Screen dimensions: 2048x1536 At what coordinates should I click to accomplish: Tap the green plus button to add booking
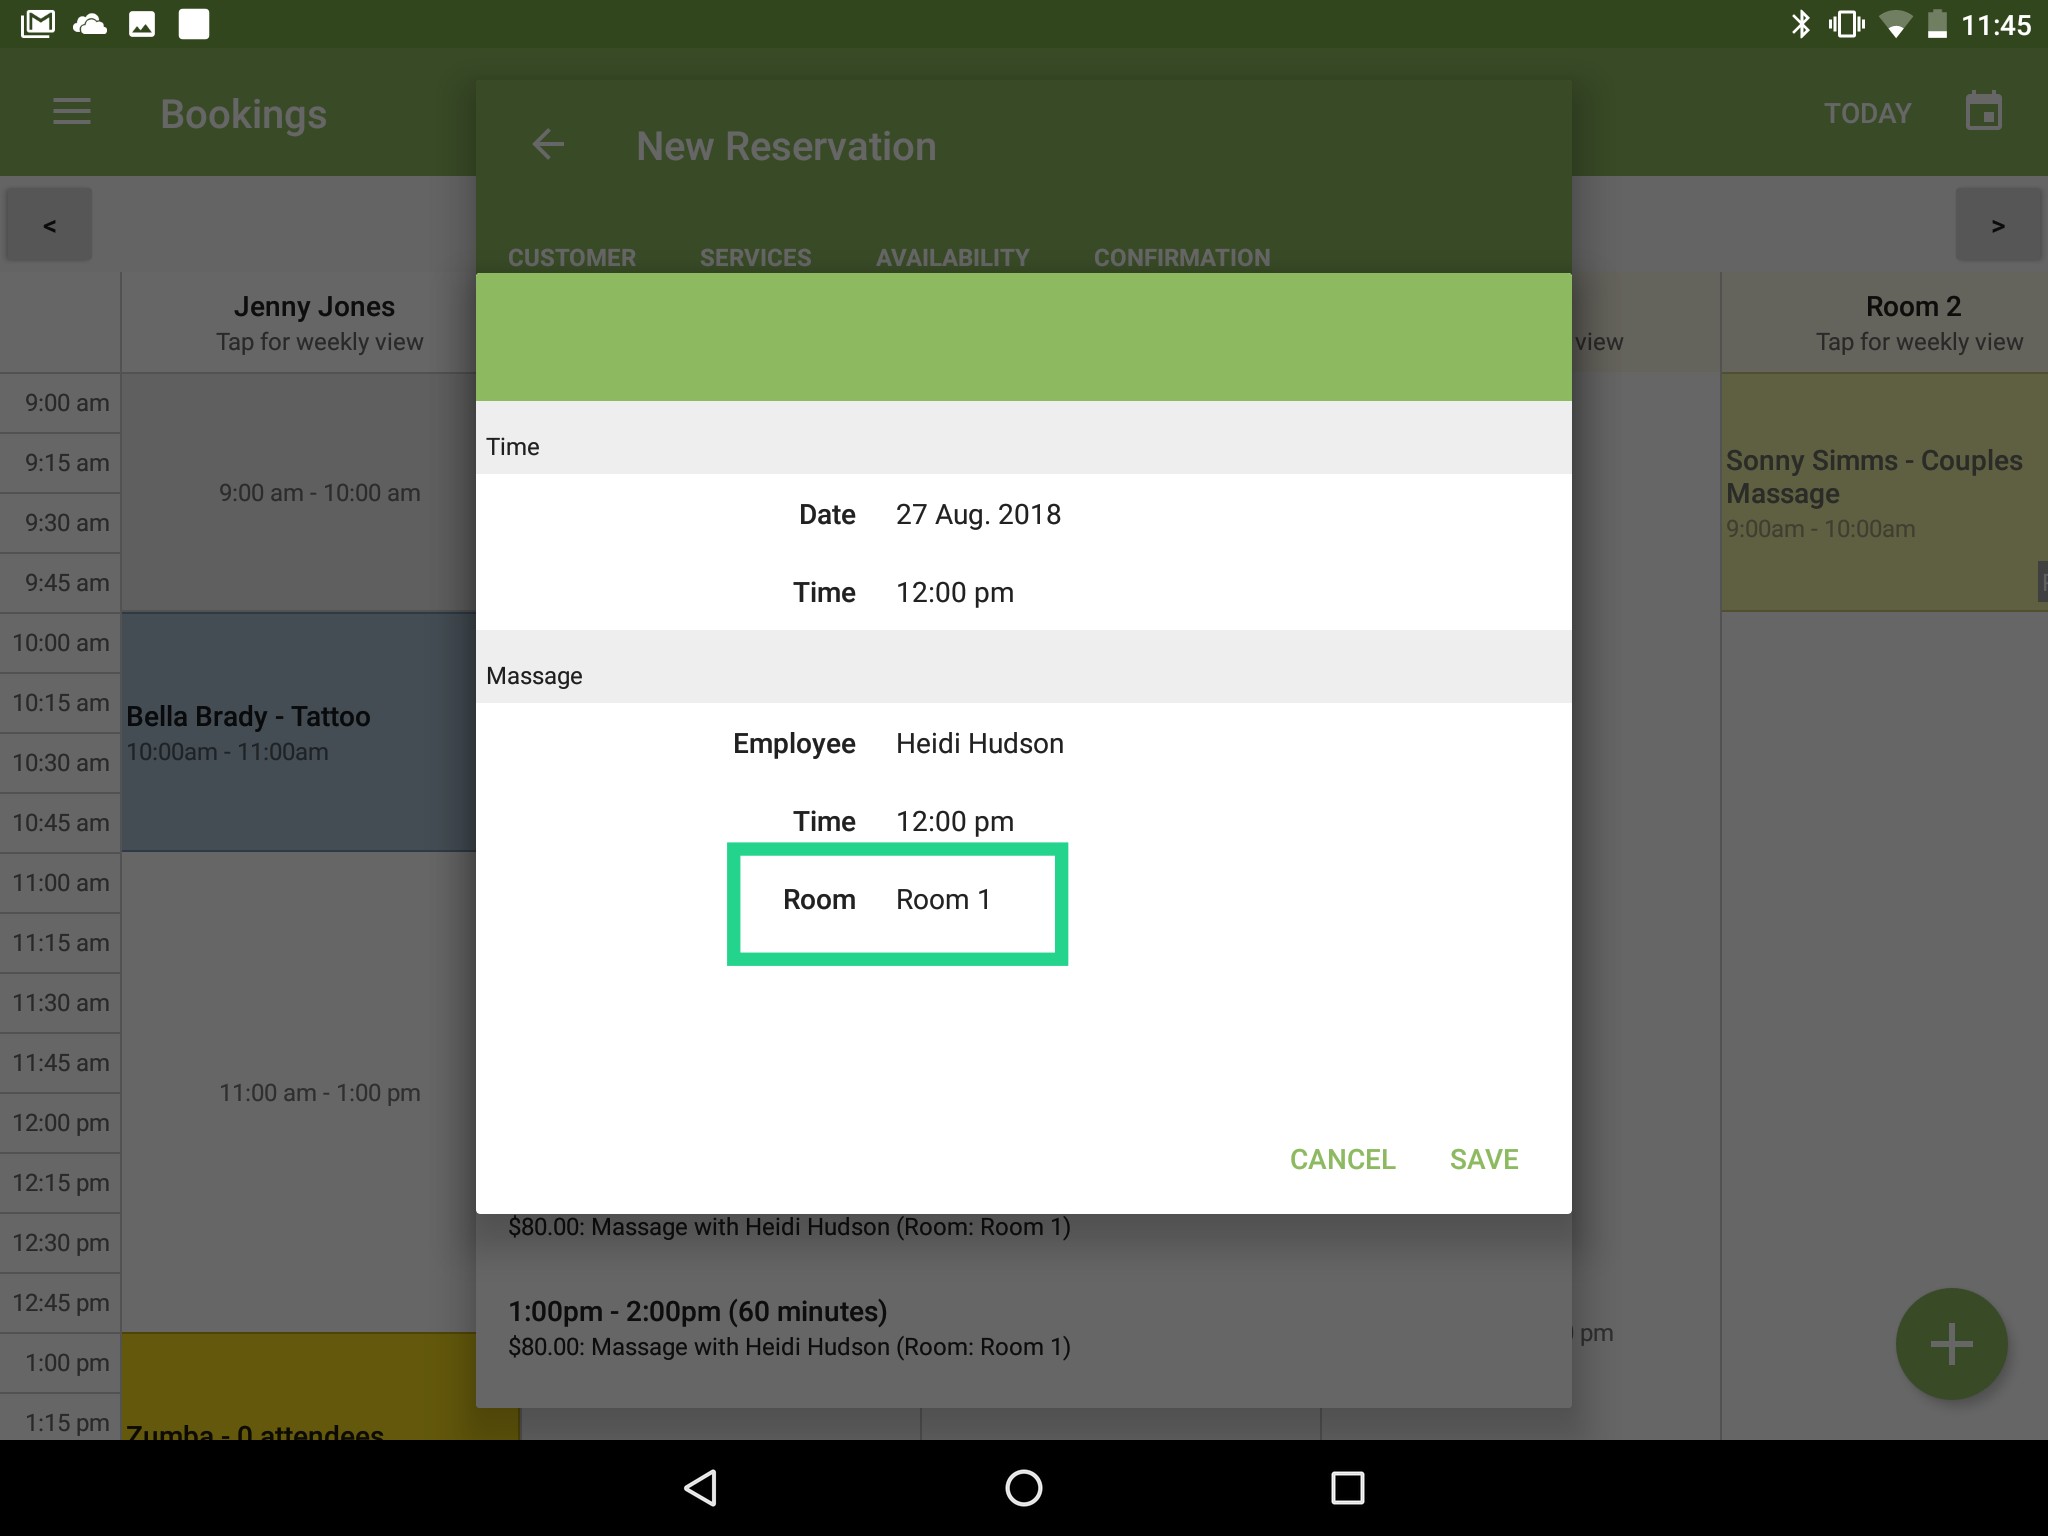1949,1343
